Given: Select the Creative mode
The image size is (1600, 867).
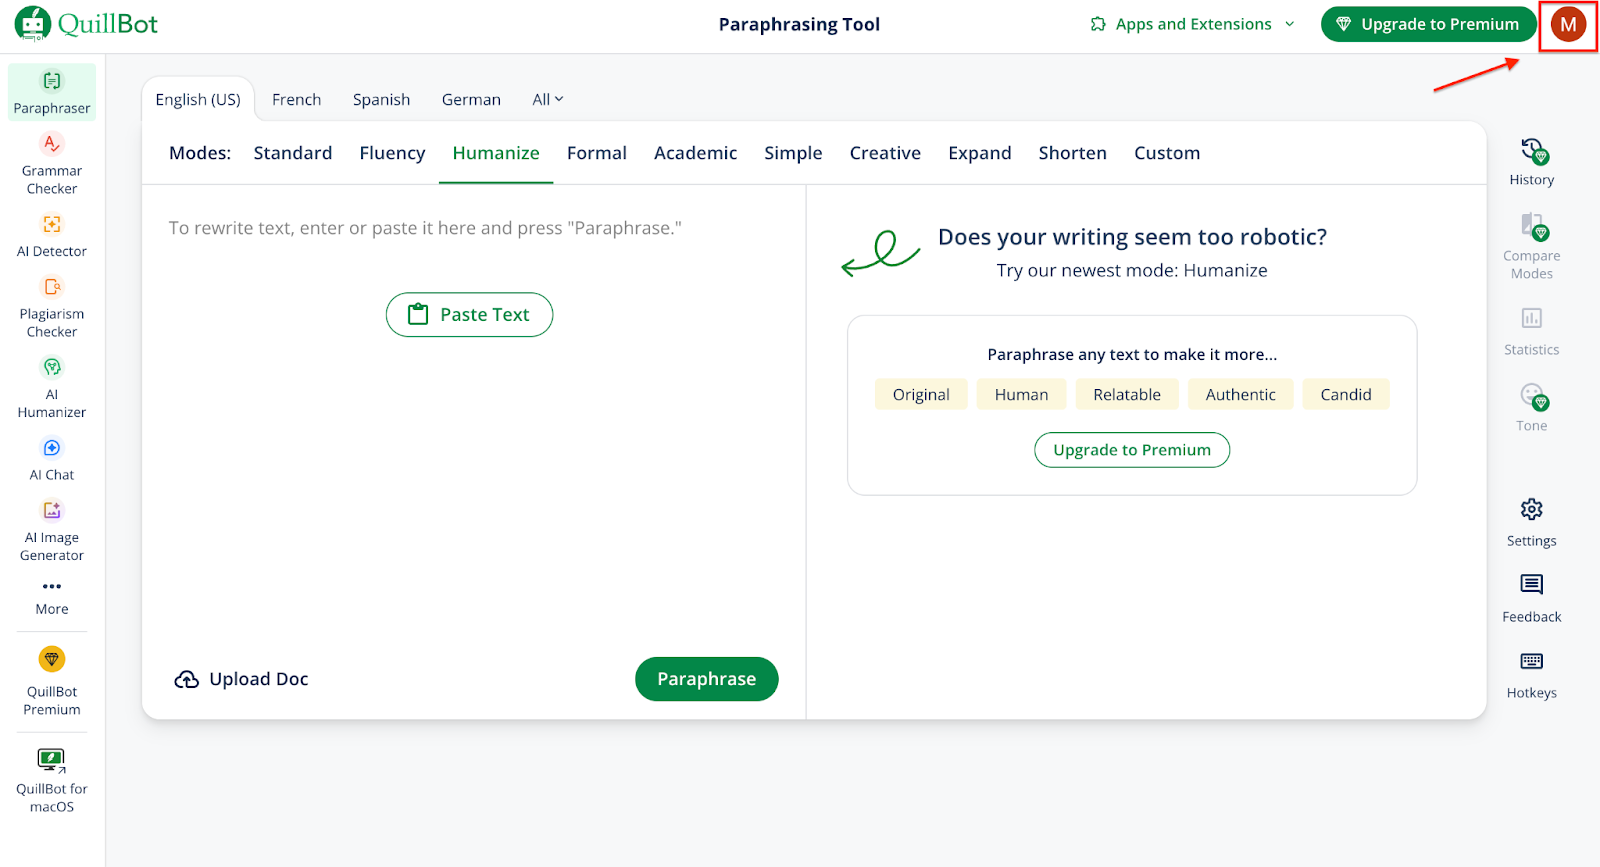Looking at the screenshot, I should click(x=885, y=153).
